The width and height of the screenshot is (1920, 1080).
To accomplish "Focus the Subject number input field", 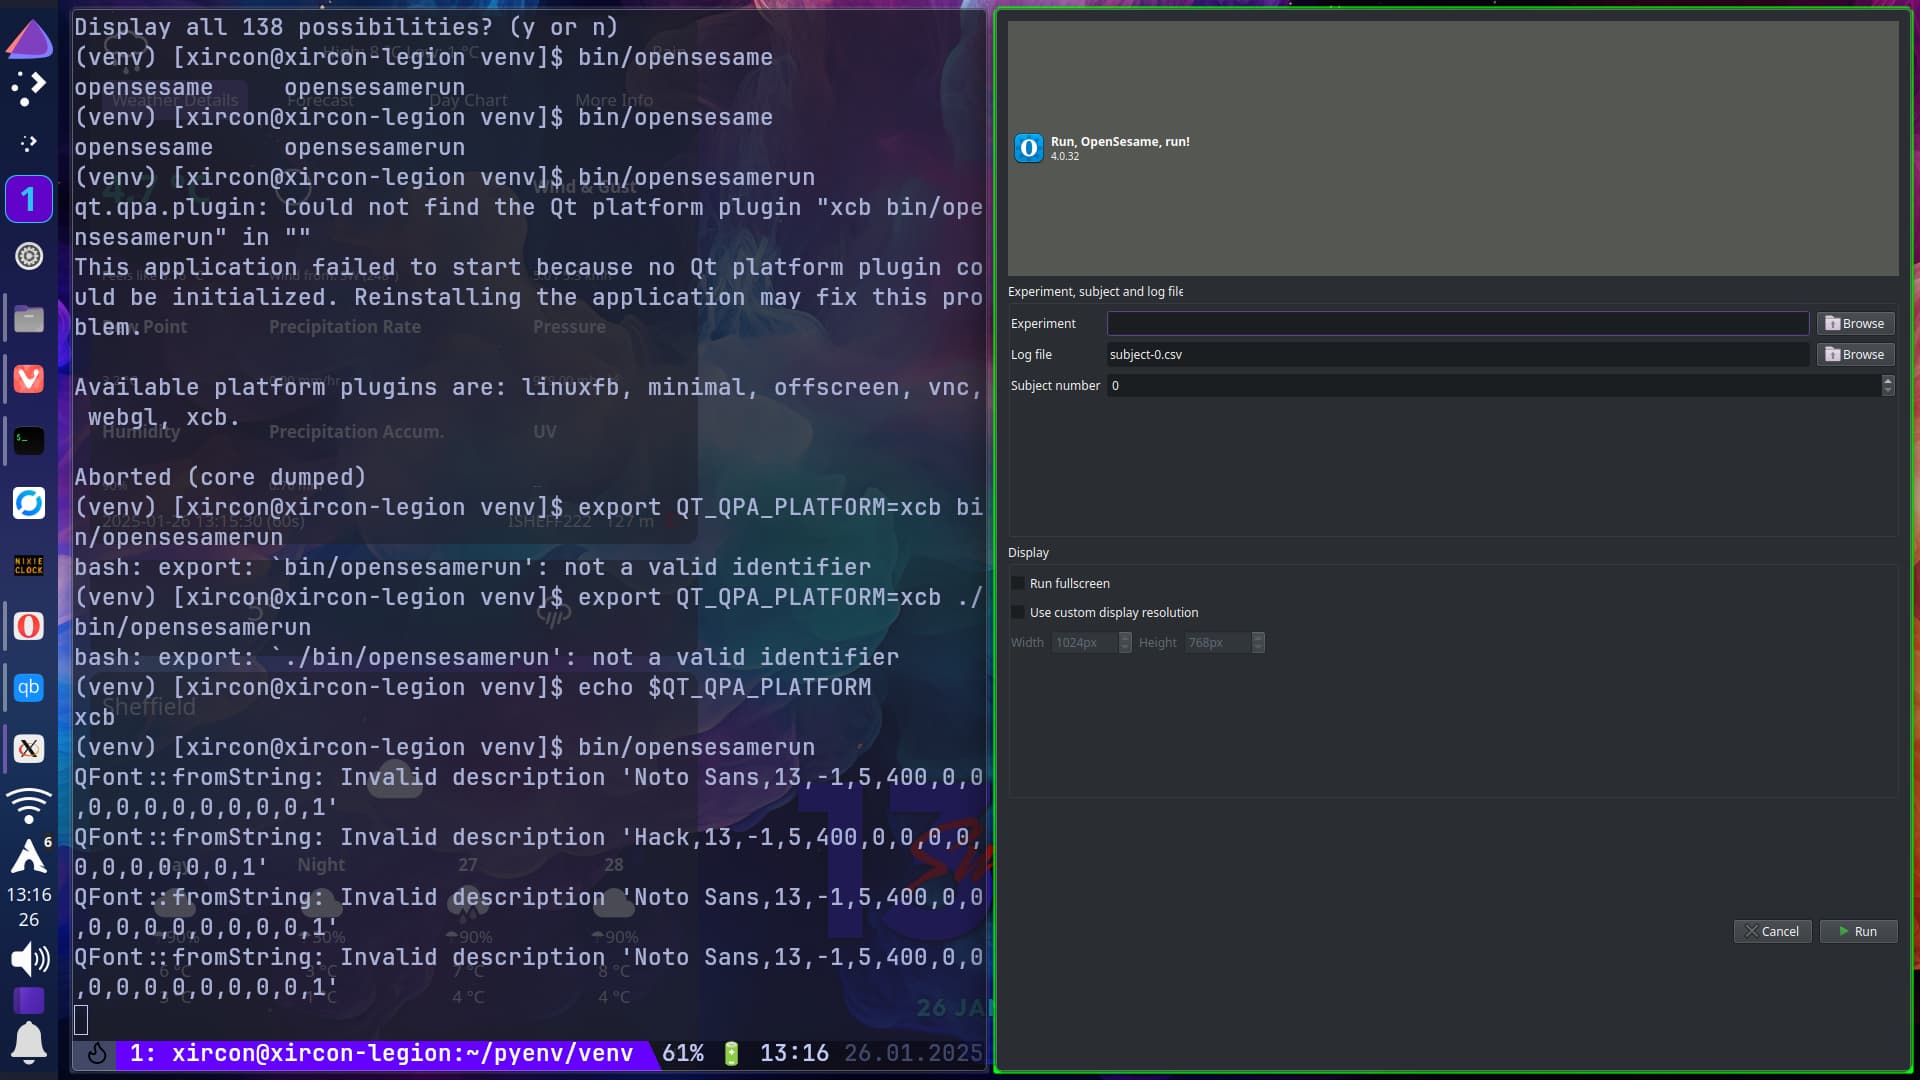I will click(1494, 385).
